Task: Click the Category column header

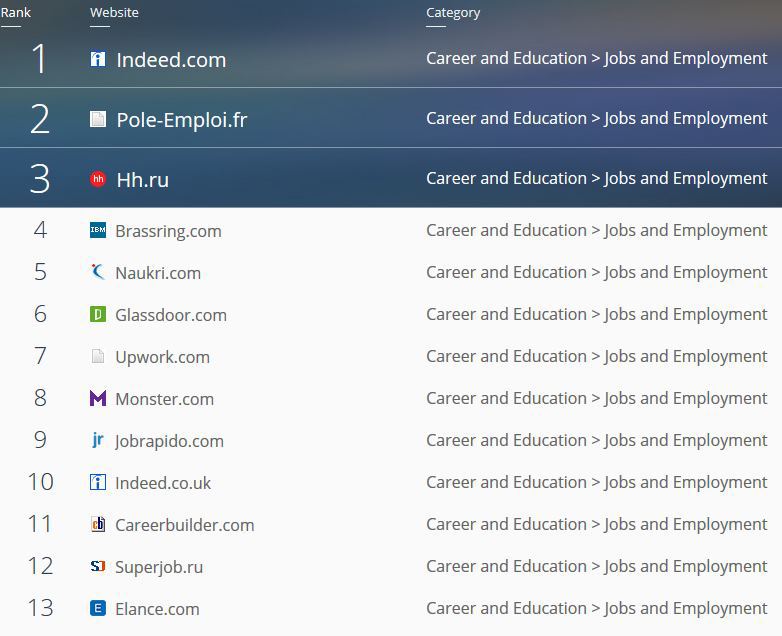Action: coord(453,13)
